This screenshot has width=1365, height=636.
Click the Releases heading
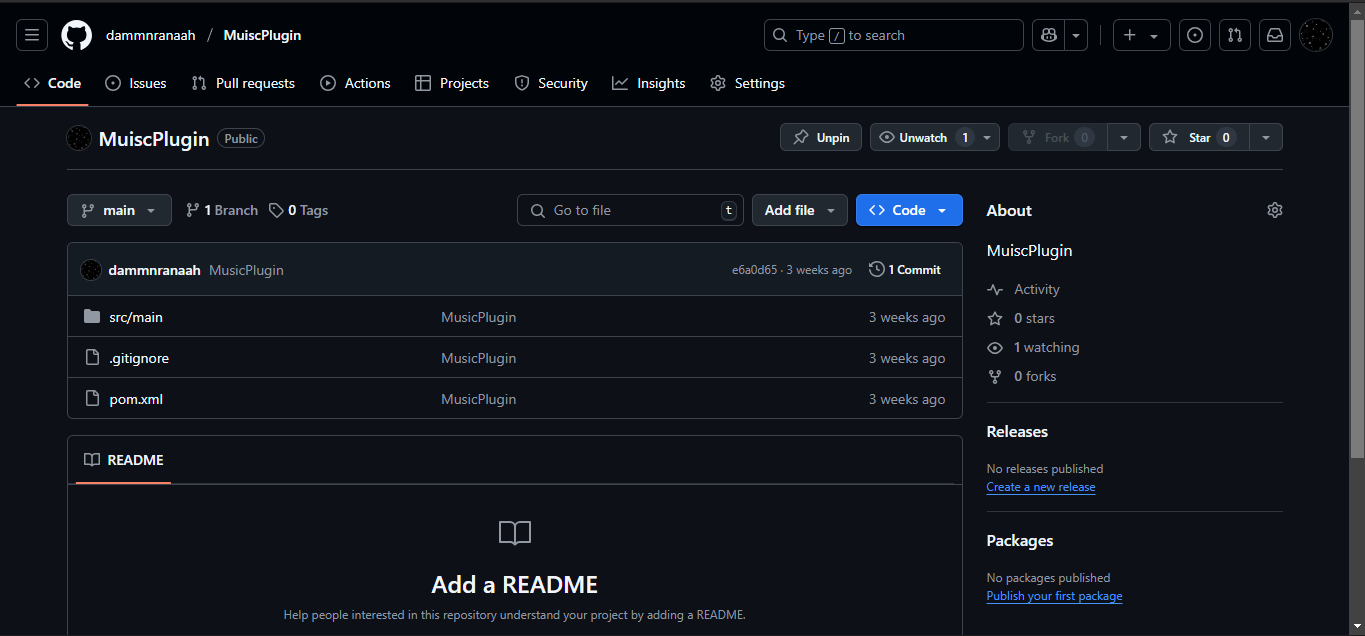click(x=1017, y=432)
